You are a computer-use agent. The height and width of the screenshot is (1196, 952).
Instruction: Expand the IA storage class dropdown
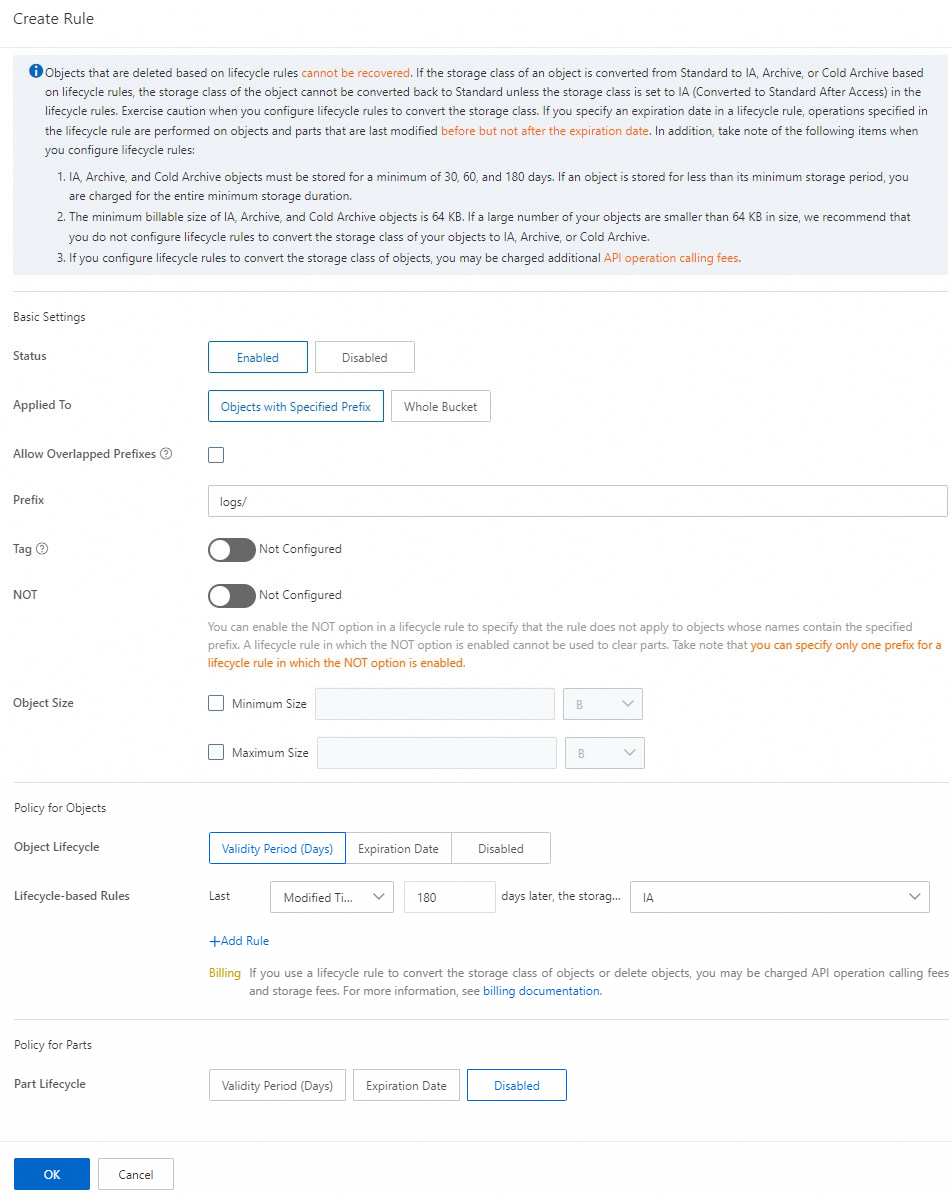[x=780, y=897]
